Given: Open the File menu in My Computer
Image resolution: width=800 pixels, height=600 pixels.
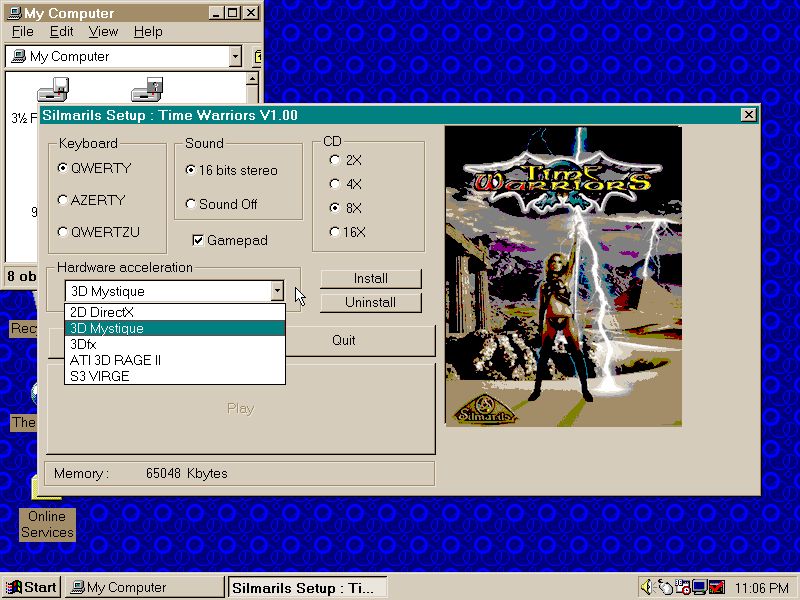Looking at the screenshot, I should (x=22, y=32).
